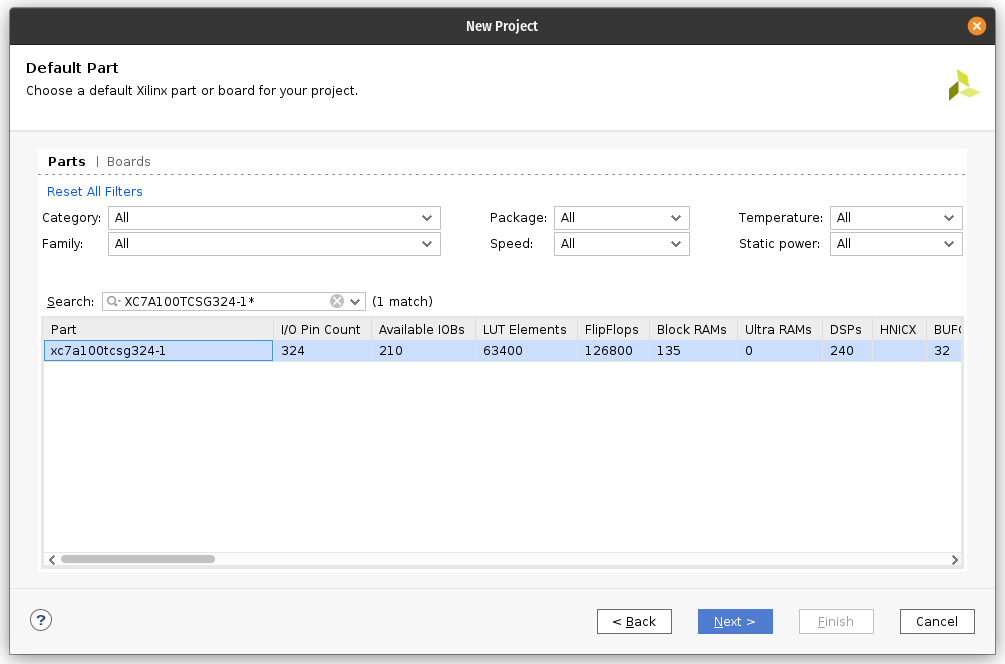Click the 135 Block RAMs cell
1005x664 pixels.
tap(694, 351)
